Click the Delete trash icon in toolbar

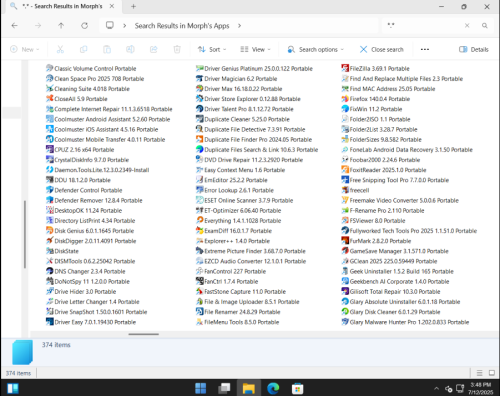coord(177,49)
